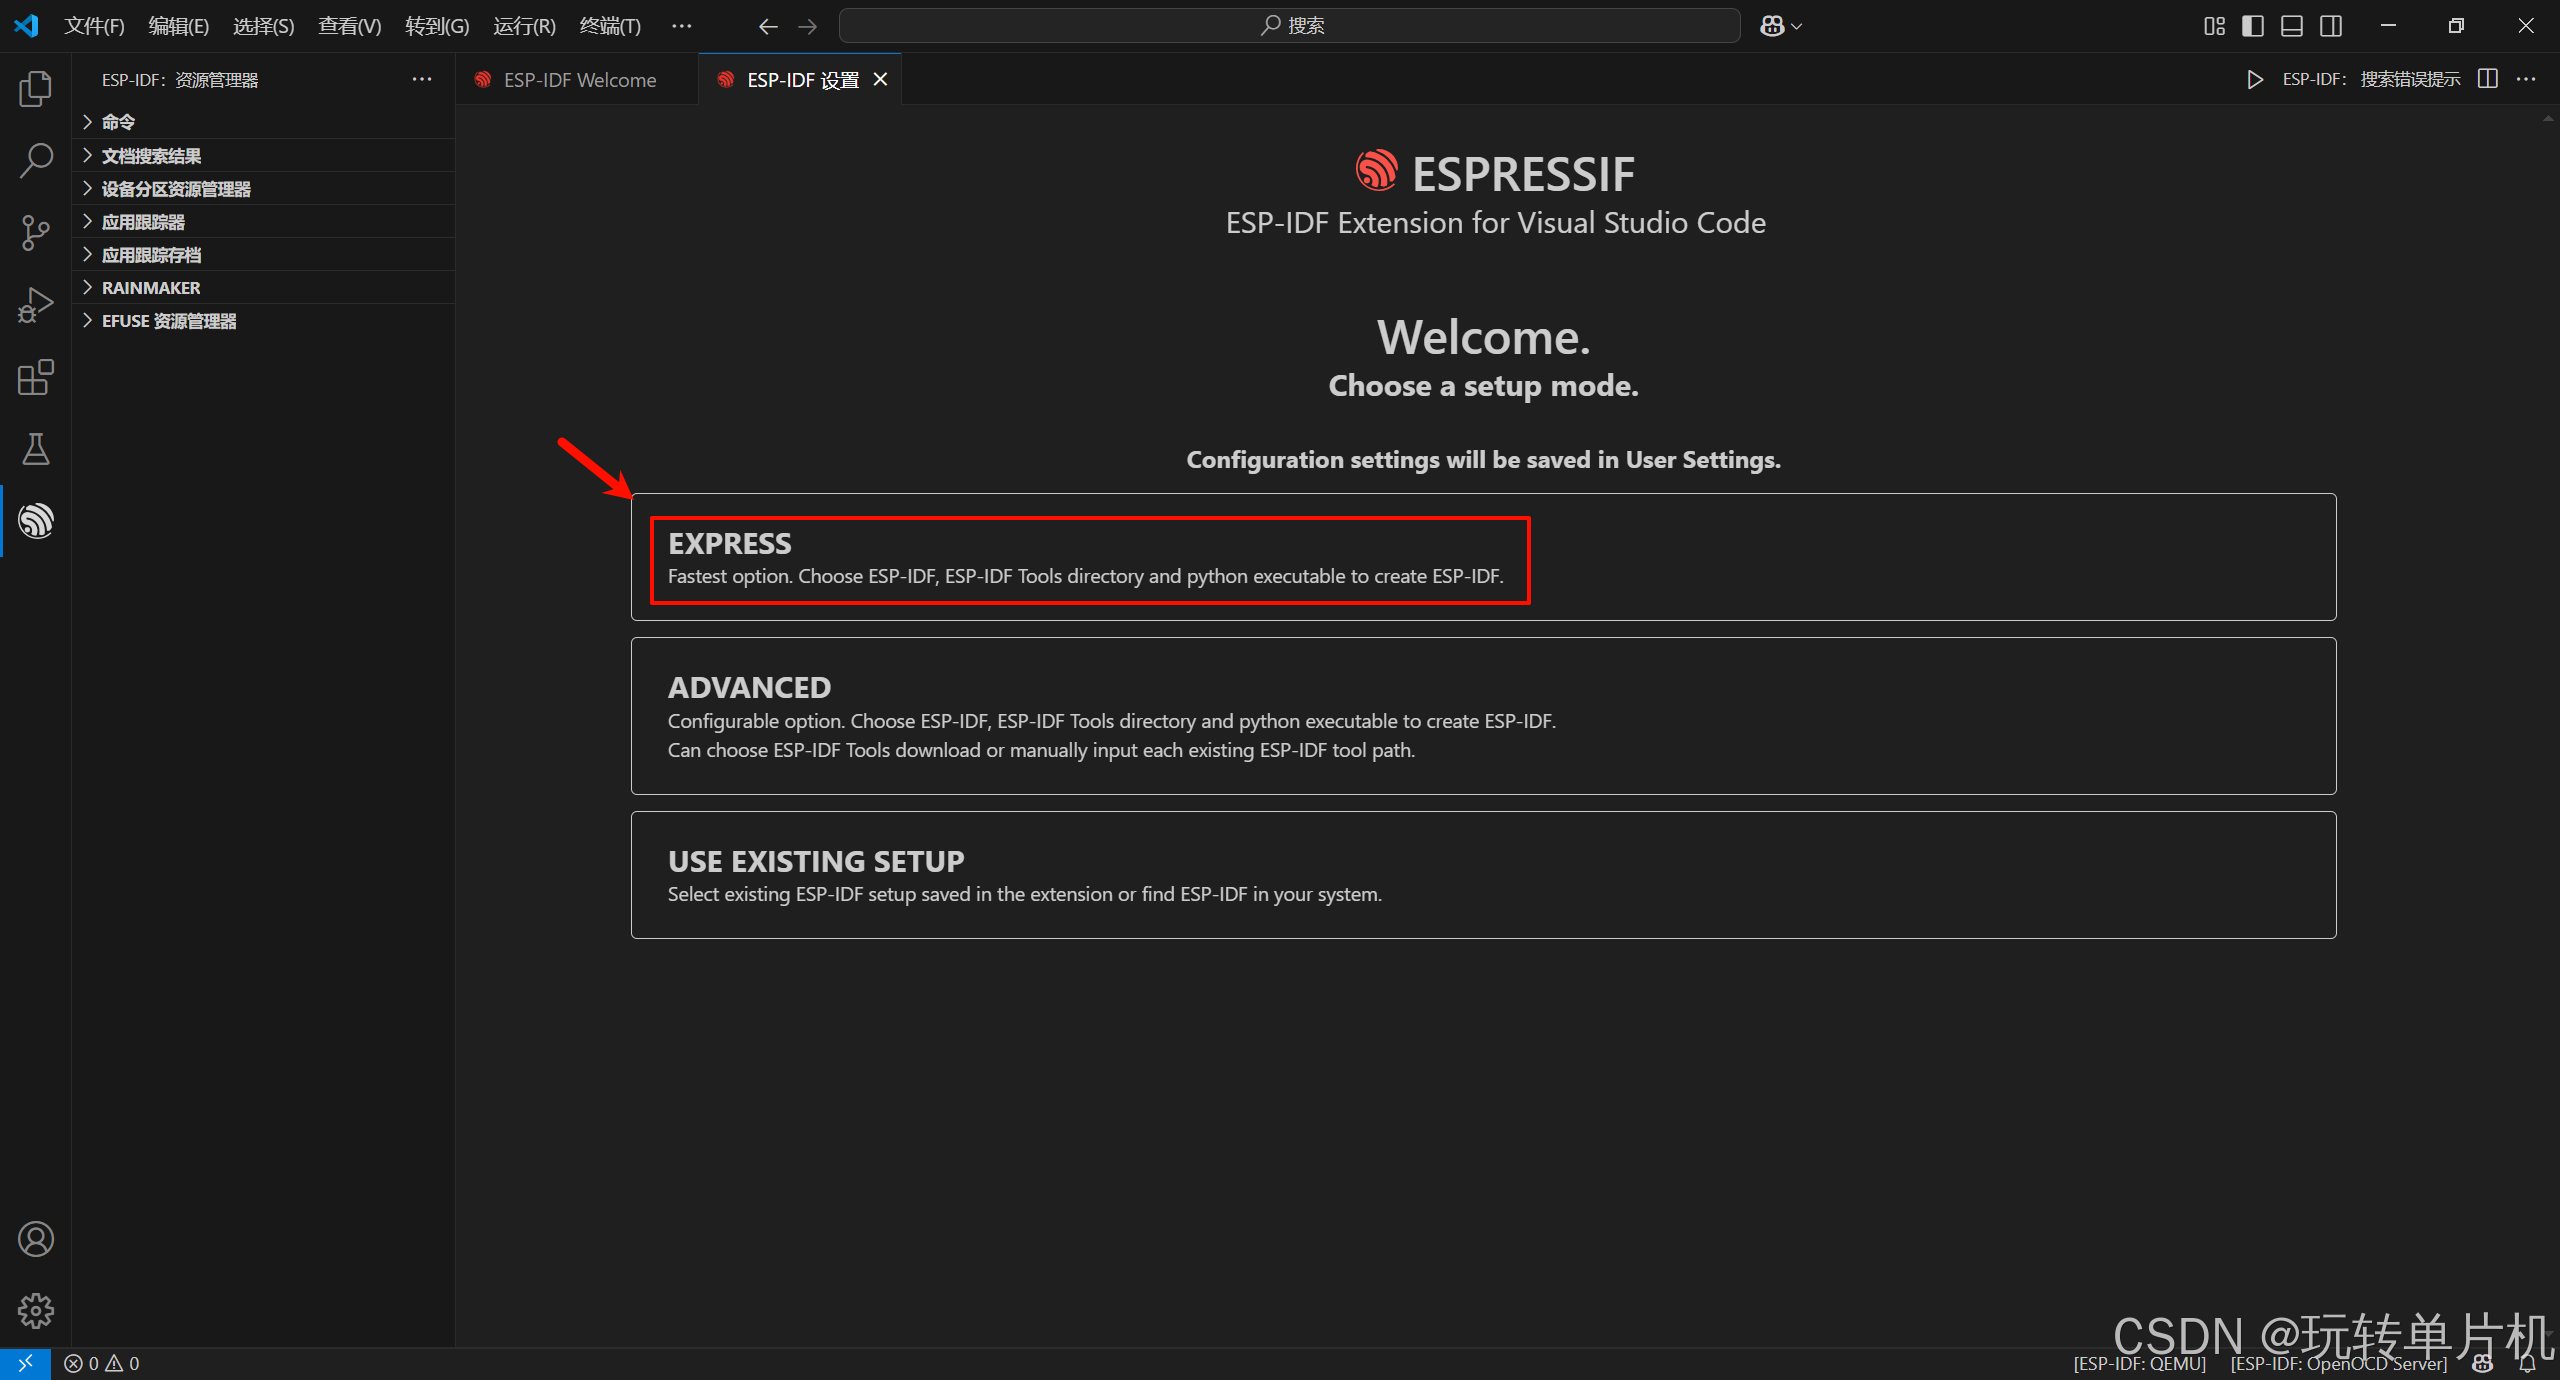Expand the 命令 section in the sidebar
This screenshot has height=1380, width=2560.
coord(120,121)
